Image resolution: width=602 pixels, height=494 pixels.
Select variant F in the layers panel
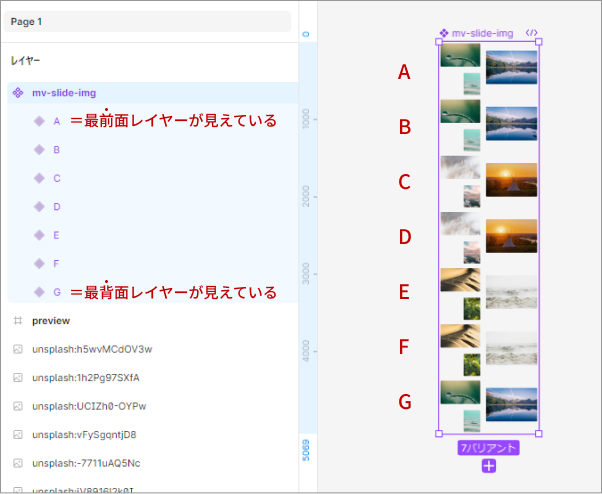click(x=57, y=264)
